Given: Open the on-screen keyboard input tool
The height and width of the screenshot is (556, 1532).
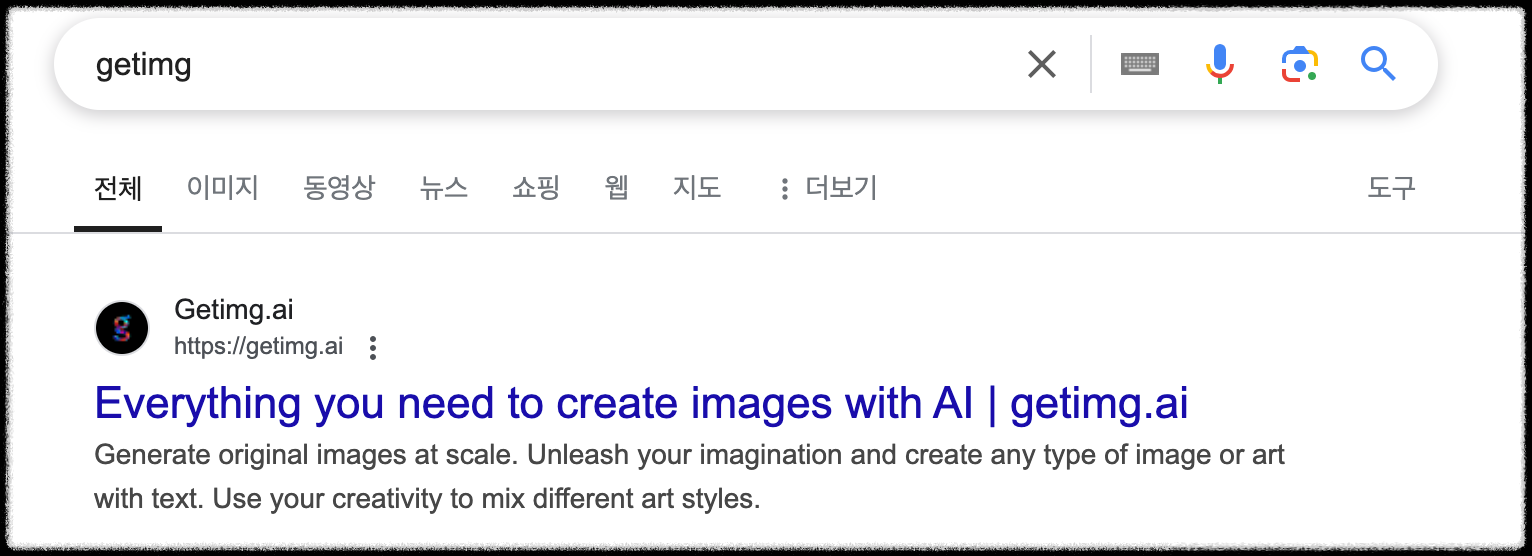Looking at the screenshot, I should click(1140, 65).
